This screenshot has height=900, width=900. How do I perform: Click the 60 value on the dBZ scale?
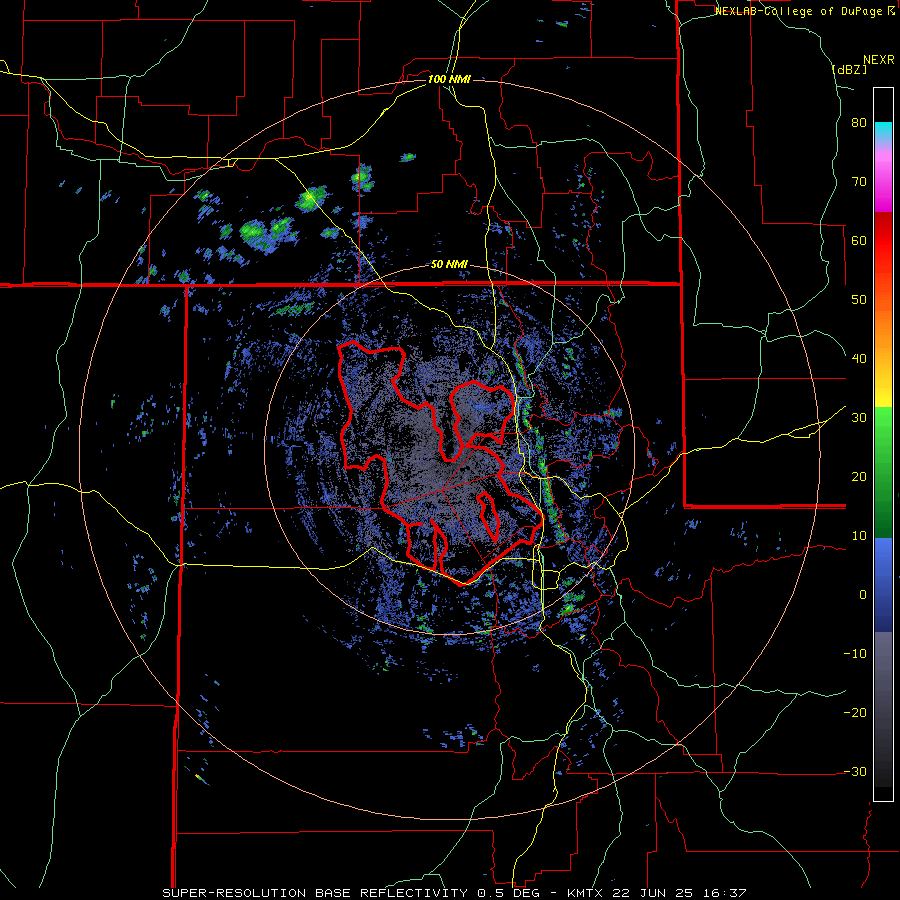click(859, 240)
